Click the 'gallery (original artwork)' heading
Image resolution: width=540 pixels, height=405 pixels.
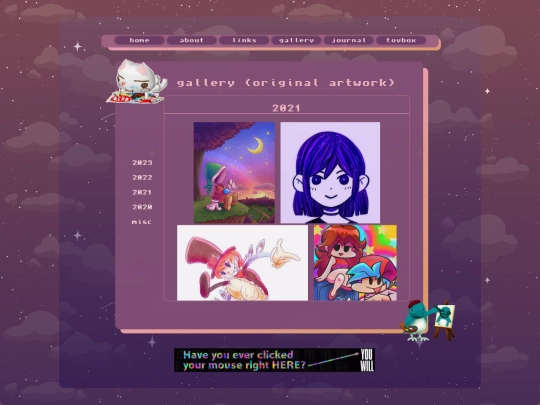(x=285, y=83)
